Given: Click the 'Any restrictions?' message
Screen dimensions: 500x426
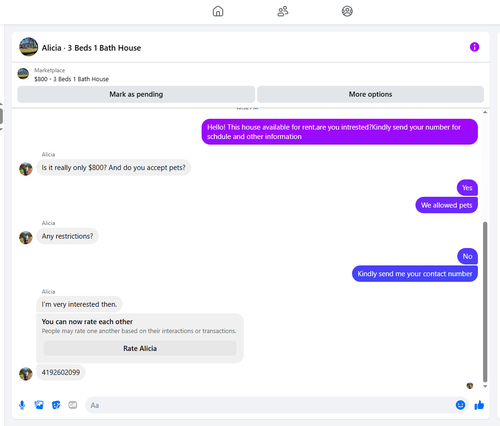Looking at the screenshot, I should (67, 236).
